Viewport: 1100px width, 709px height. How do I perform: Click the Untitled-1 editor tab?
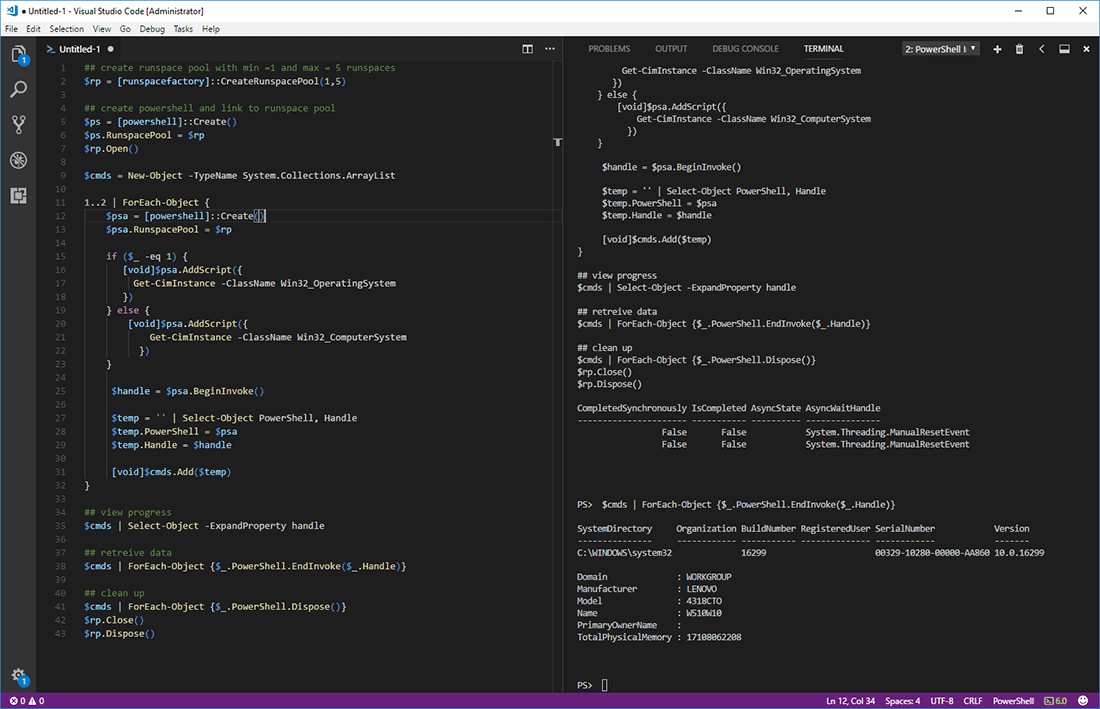79,49
